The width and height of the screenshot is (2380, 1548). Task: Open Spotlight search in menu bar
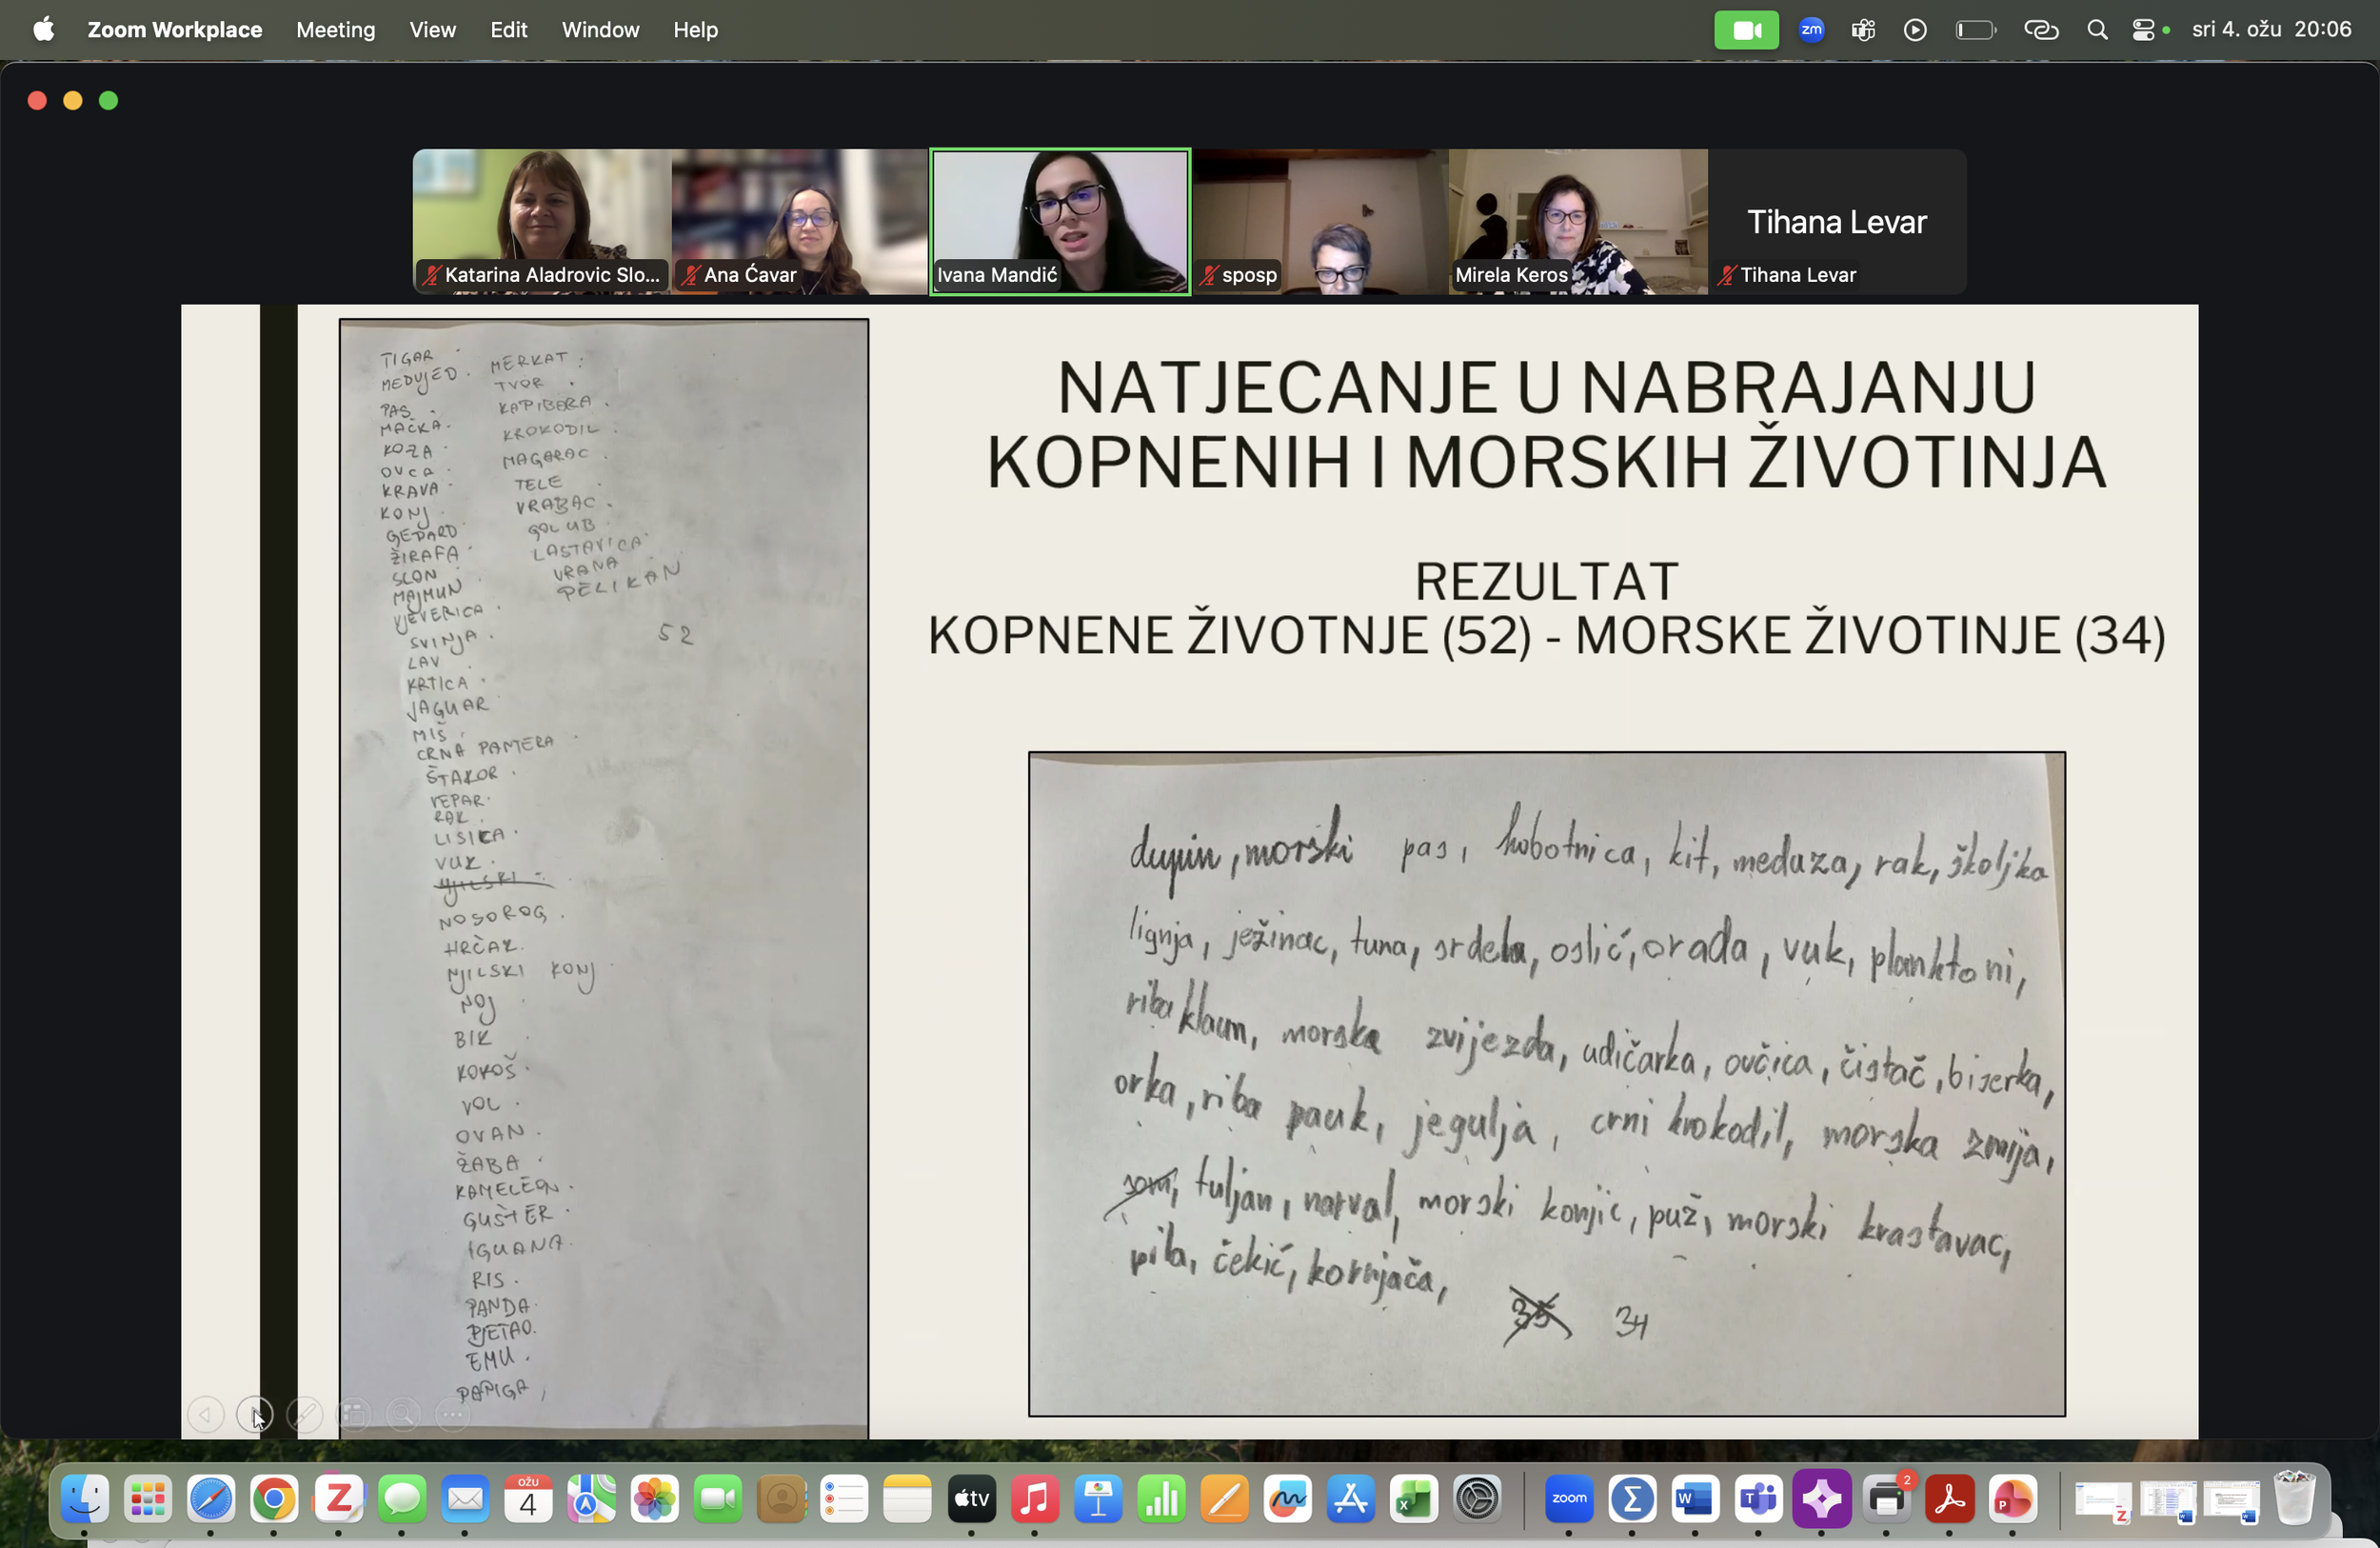tap(2098, 30)
